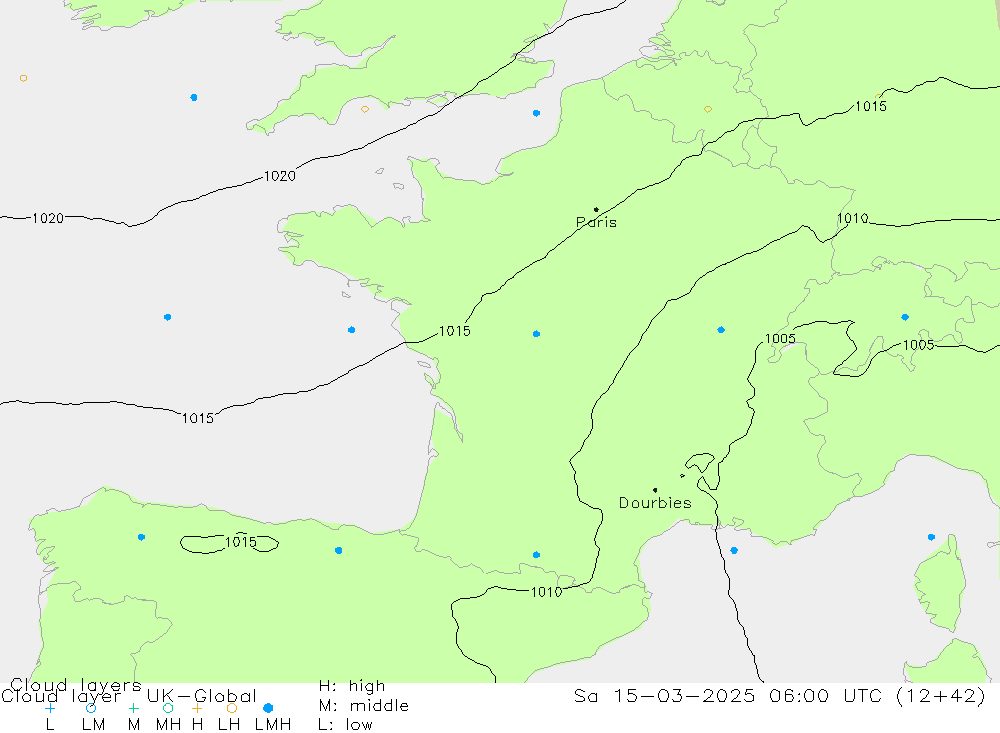This screenshot has height=733, width=1000.
Task: Click the orange circle LH legend icon
Action: 232,708
